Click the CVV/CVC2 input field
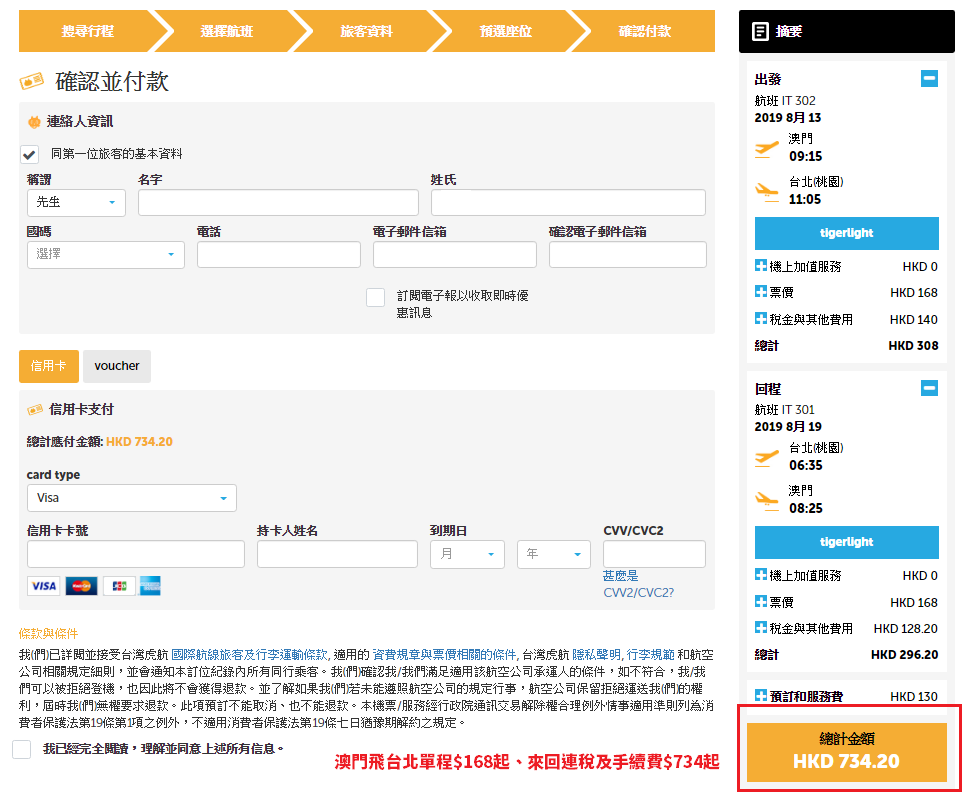Viewport: 967px width, 795px height. coord(654,554)
